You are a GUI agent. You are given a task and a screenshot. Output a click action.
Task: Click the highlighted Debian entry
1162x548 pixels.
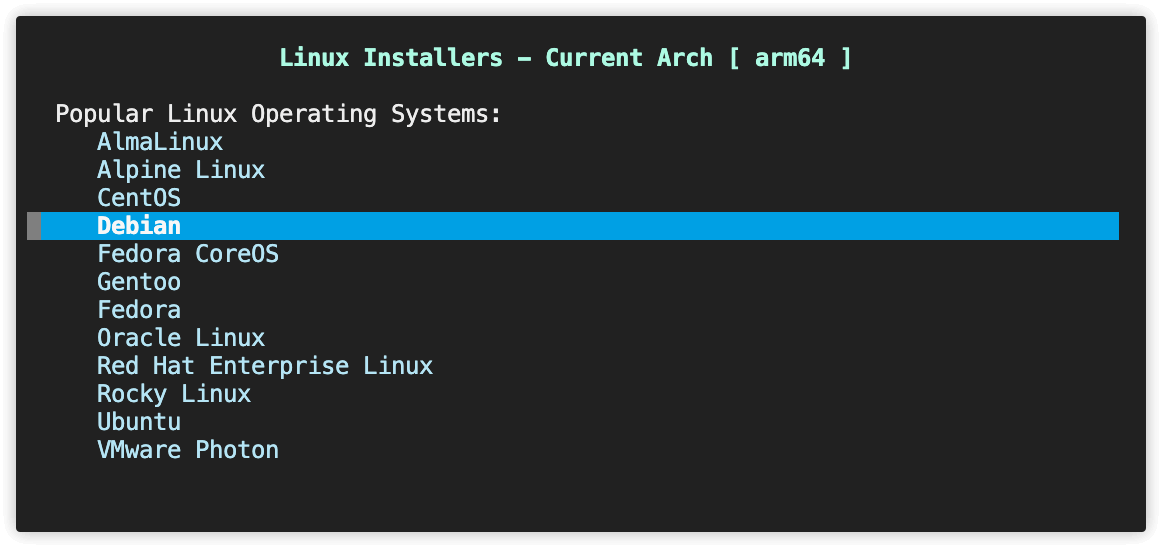(139, 226)
